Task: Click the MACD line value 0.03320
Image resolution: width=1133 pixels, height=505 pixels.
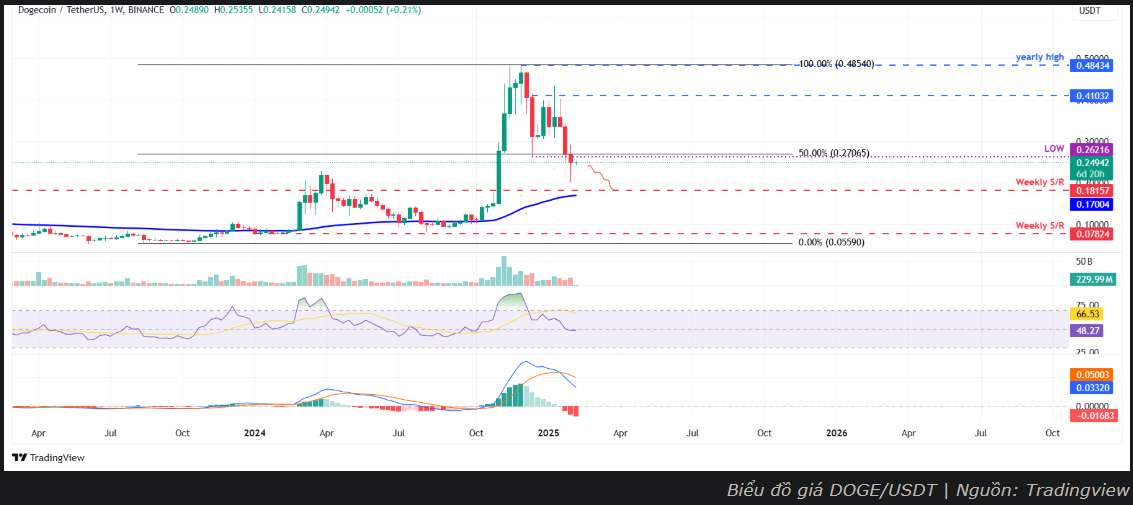Action: pos(1092,388)
